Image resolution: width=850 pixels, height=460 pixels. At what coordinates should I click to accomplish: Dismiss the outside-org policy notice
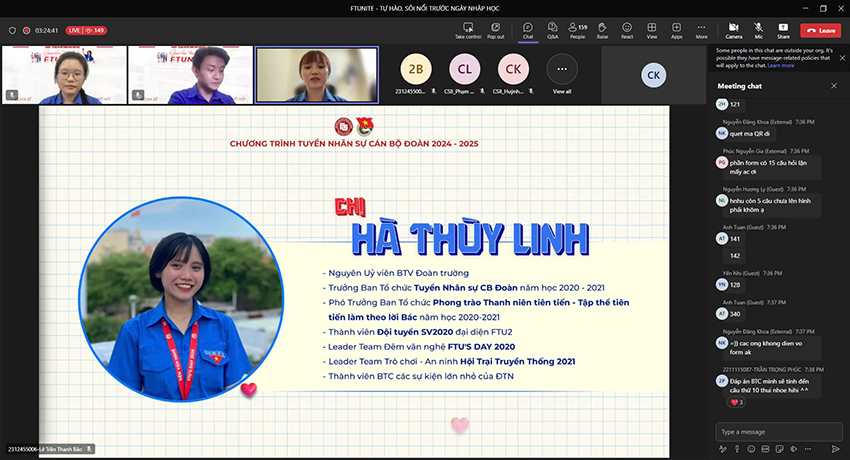click(842, 58)
